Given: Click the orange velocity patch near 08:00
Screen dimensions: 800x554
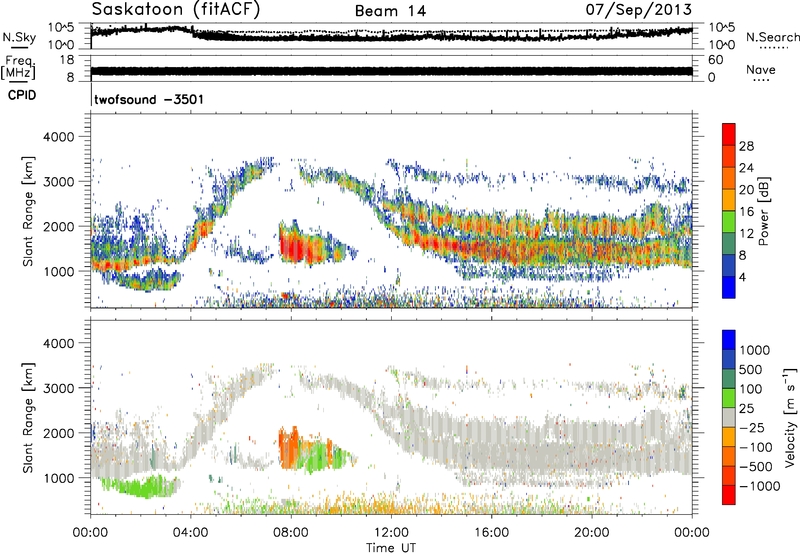Looking at the screenshot, I should [x=289, y=449].
